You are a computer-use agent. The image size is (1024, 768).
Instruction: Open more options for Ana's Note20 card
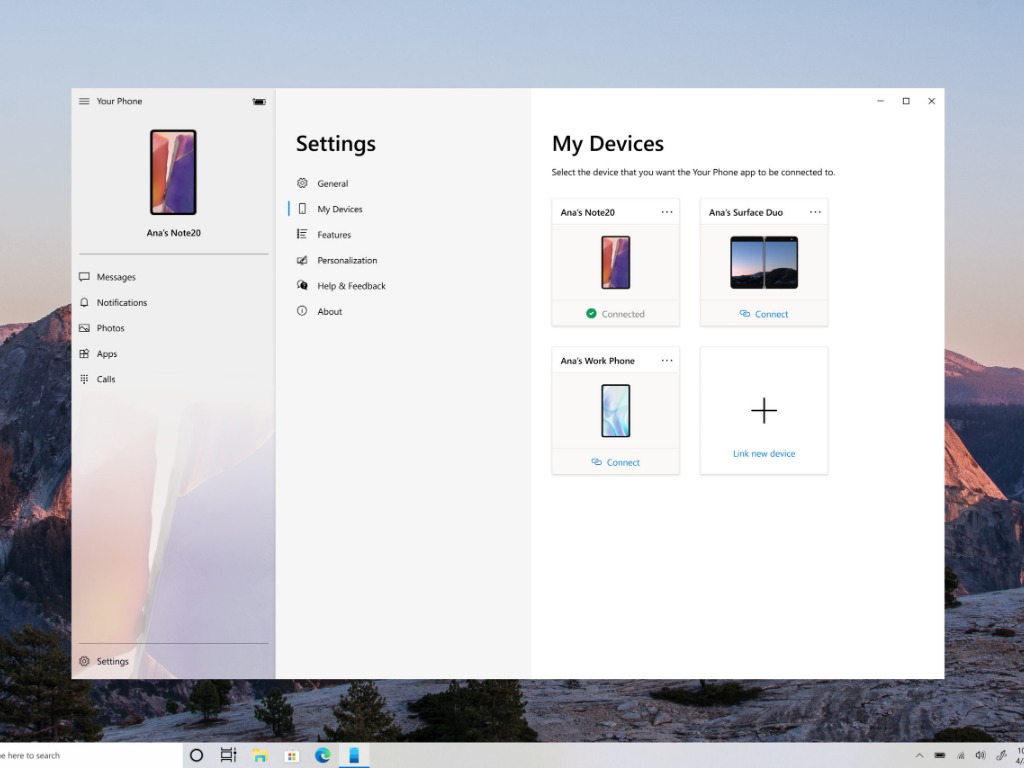pos(667,212)
